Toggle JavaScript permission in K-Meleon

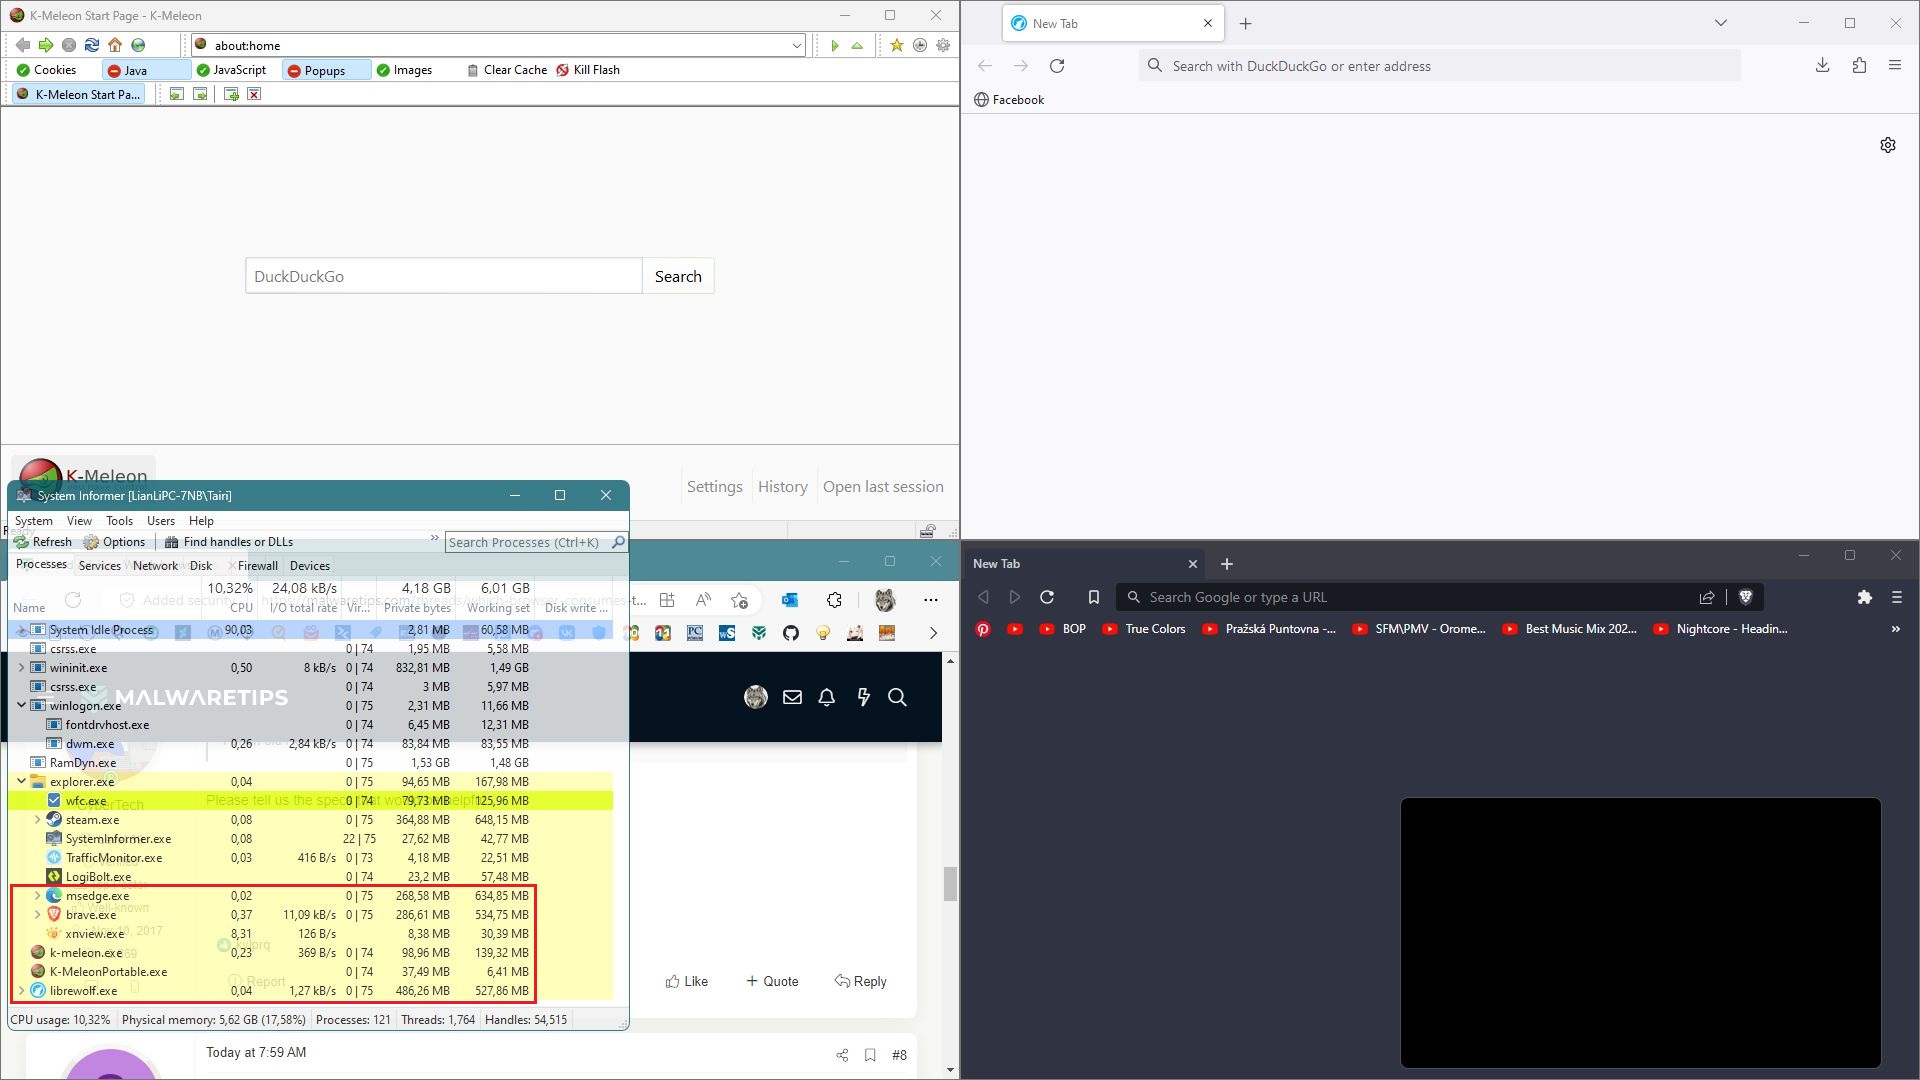pyautogui.click(x=232, y=70)
